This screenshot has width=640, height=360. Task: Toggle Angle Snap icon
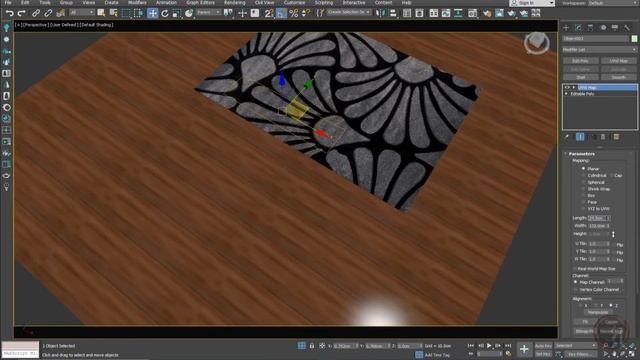pos(281,13)
